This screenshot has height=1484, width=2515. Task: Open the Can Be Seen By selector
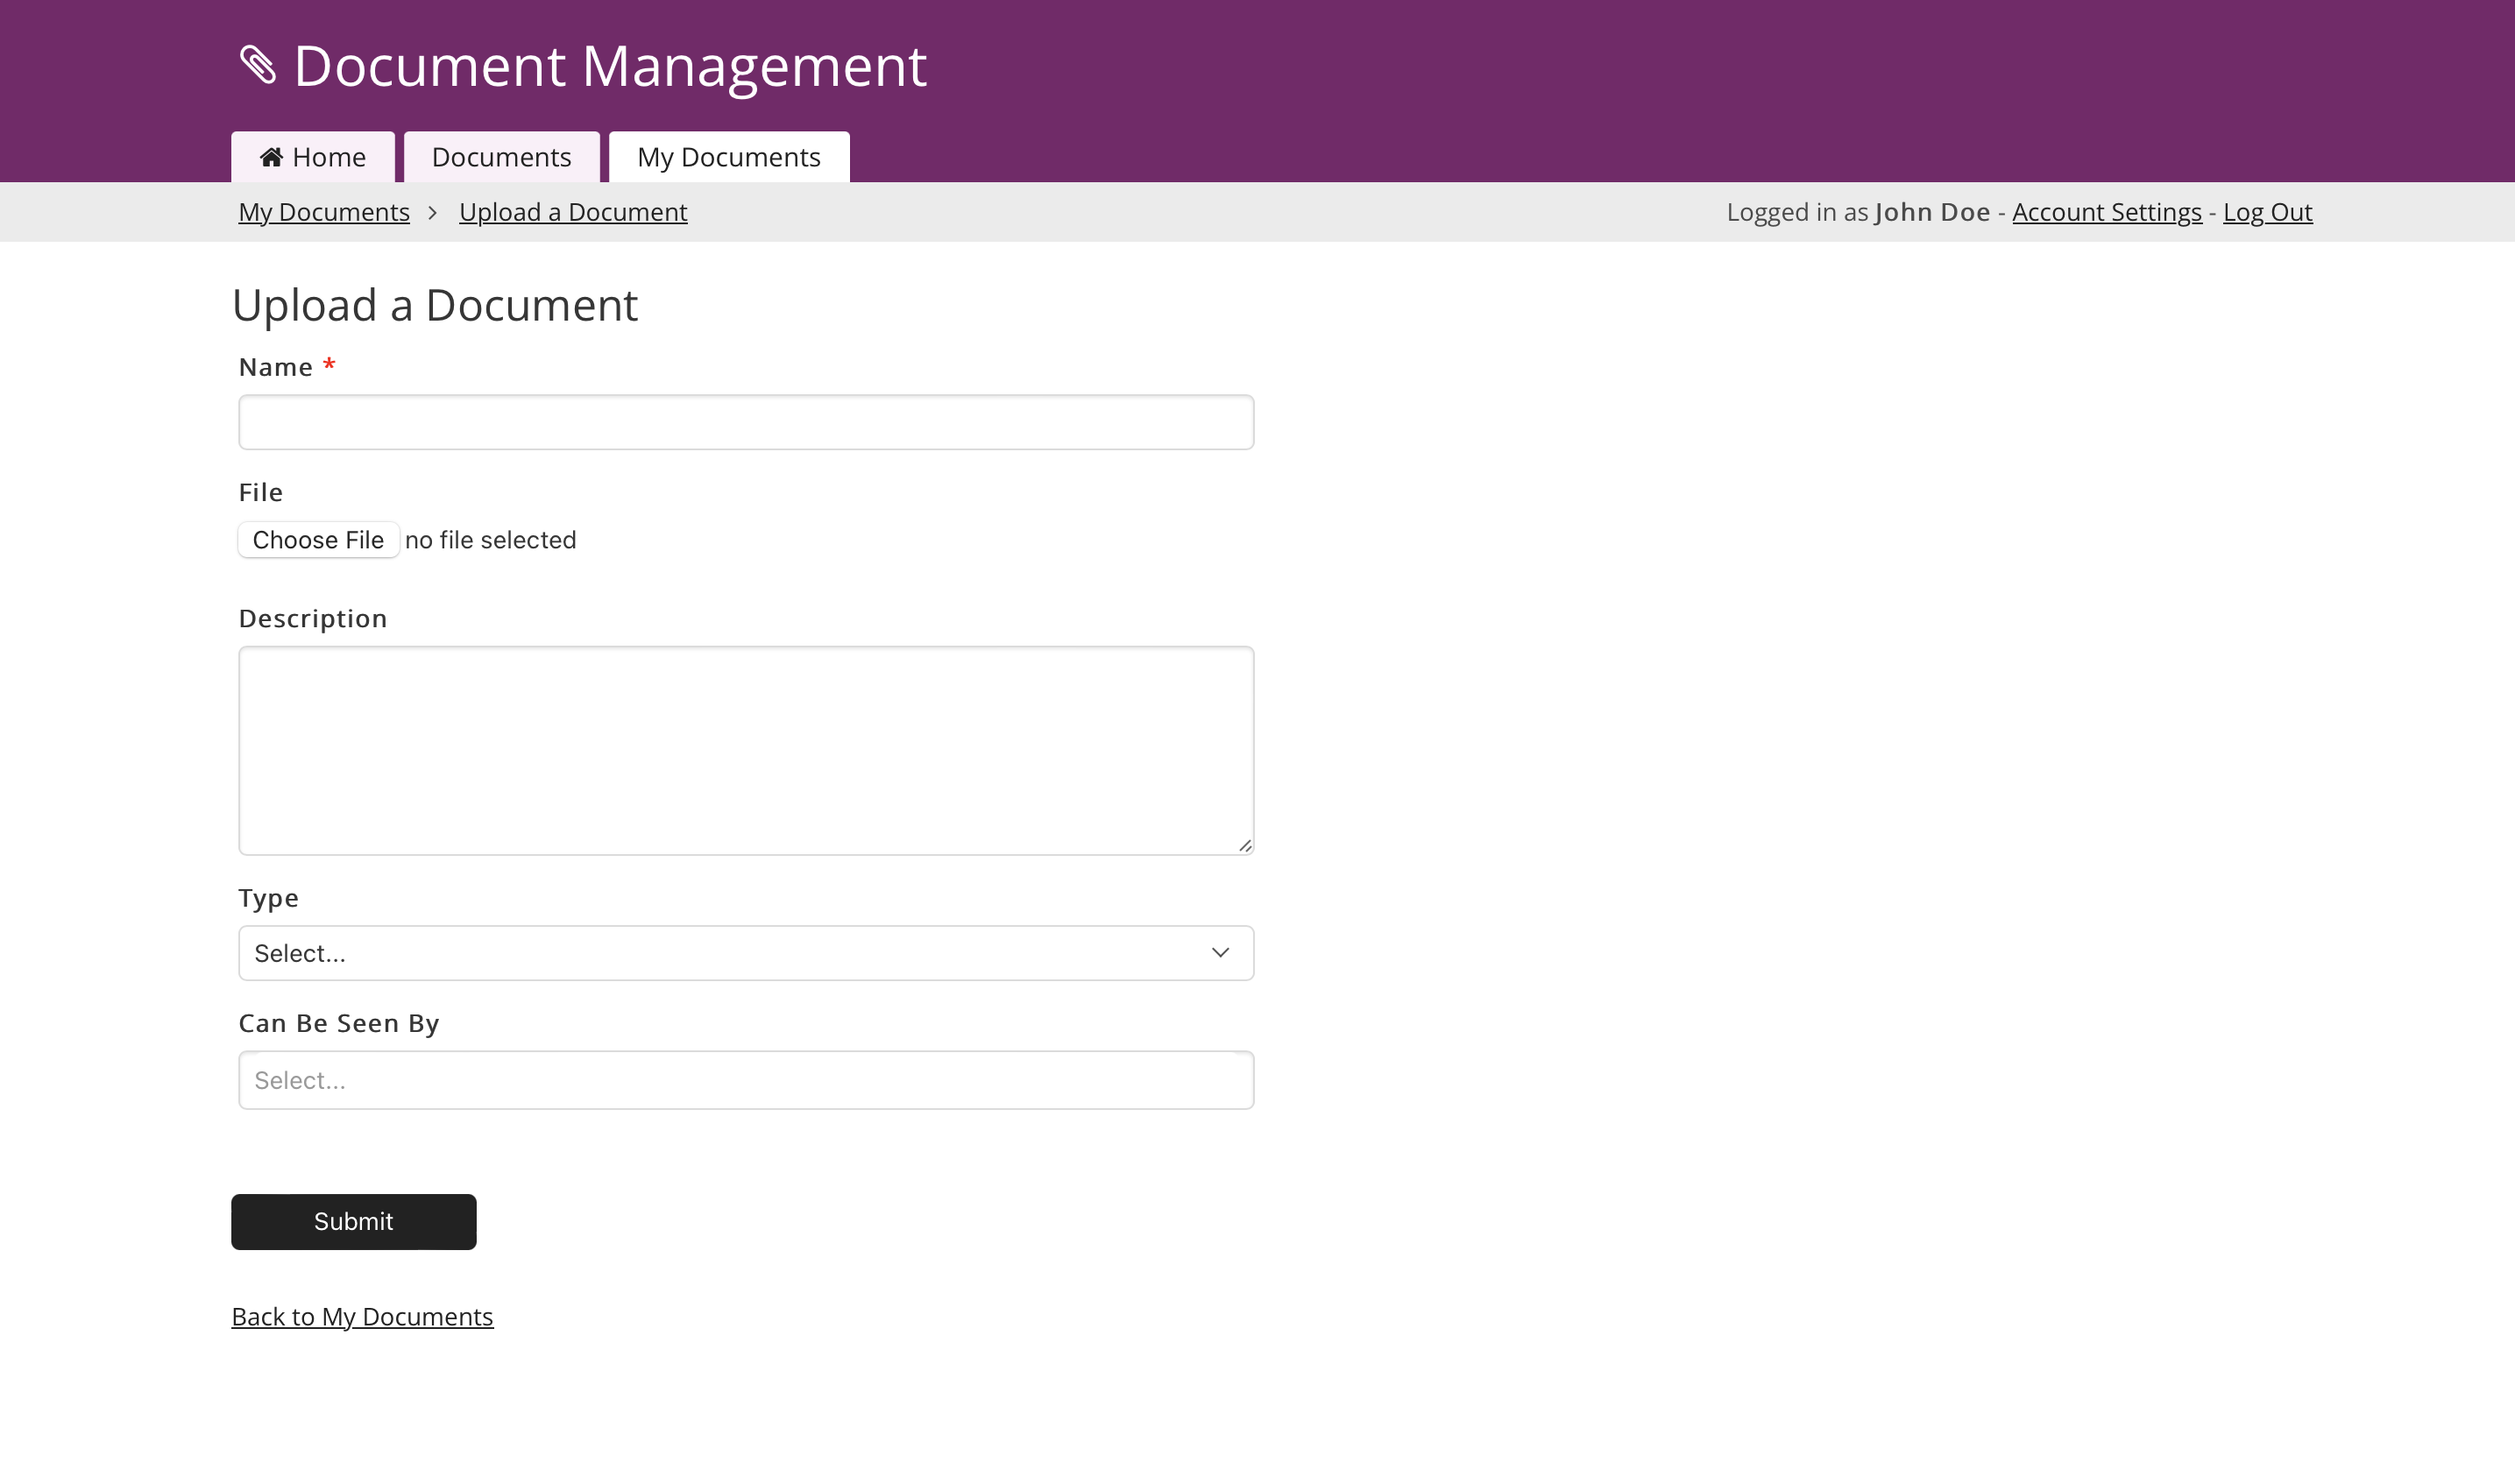[x=745, y=1080]
